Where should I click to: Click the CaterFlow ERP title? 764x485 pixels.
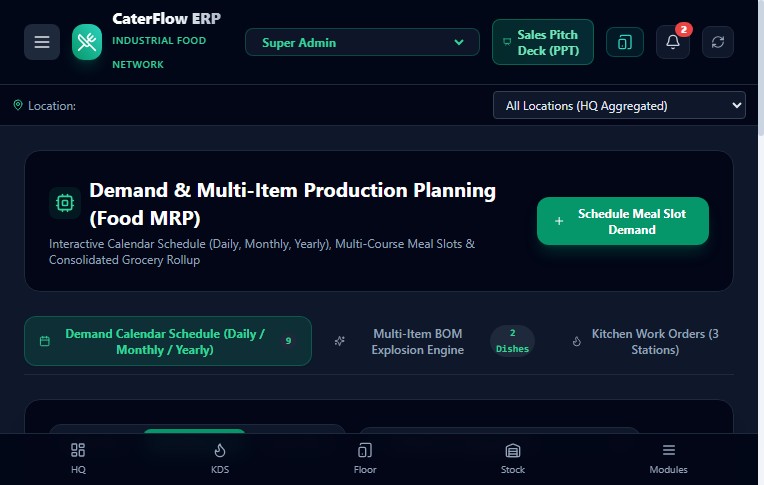pos(167,19)
